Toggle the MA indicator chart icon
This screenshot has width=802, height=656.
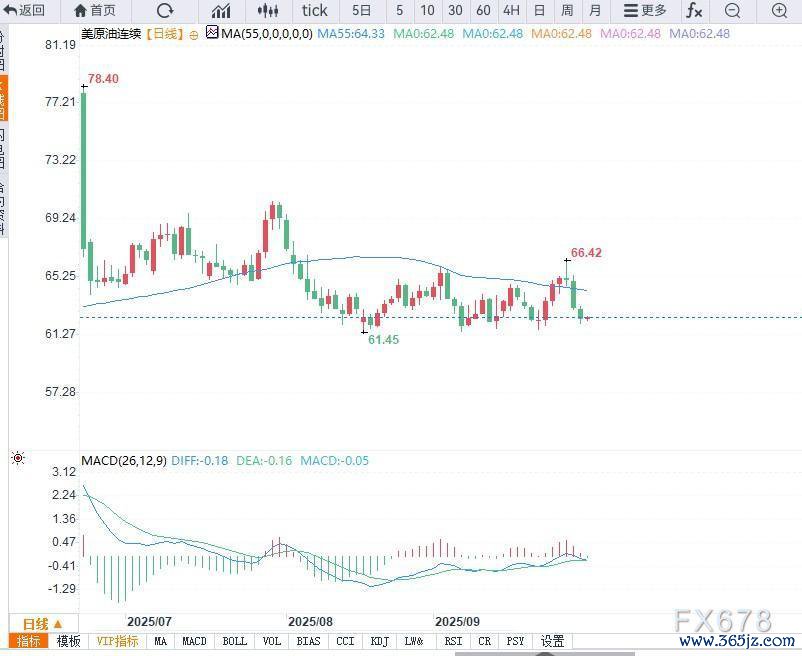pos(212,33)
